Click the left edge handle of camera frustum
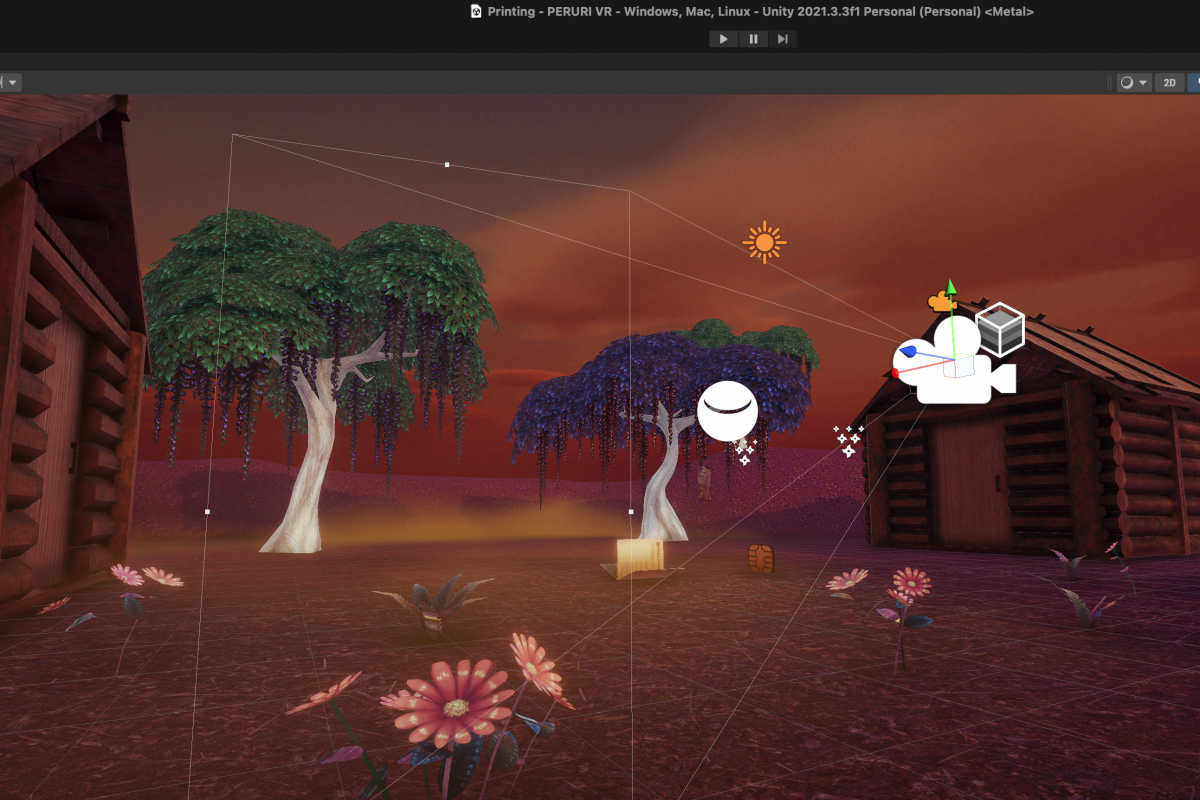The width and height of the screenshot is (1200, 800). point(207,512)
